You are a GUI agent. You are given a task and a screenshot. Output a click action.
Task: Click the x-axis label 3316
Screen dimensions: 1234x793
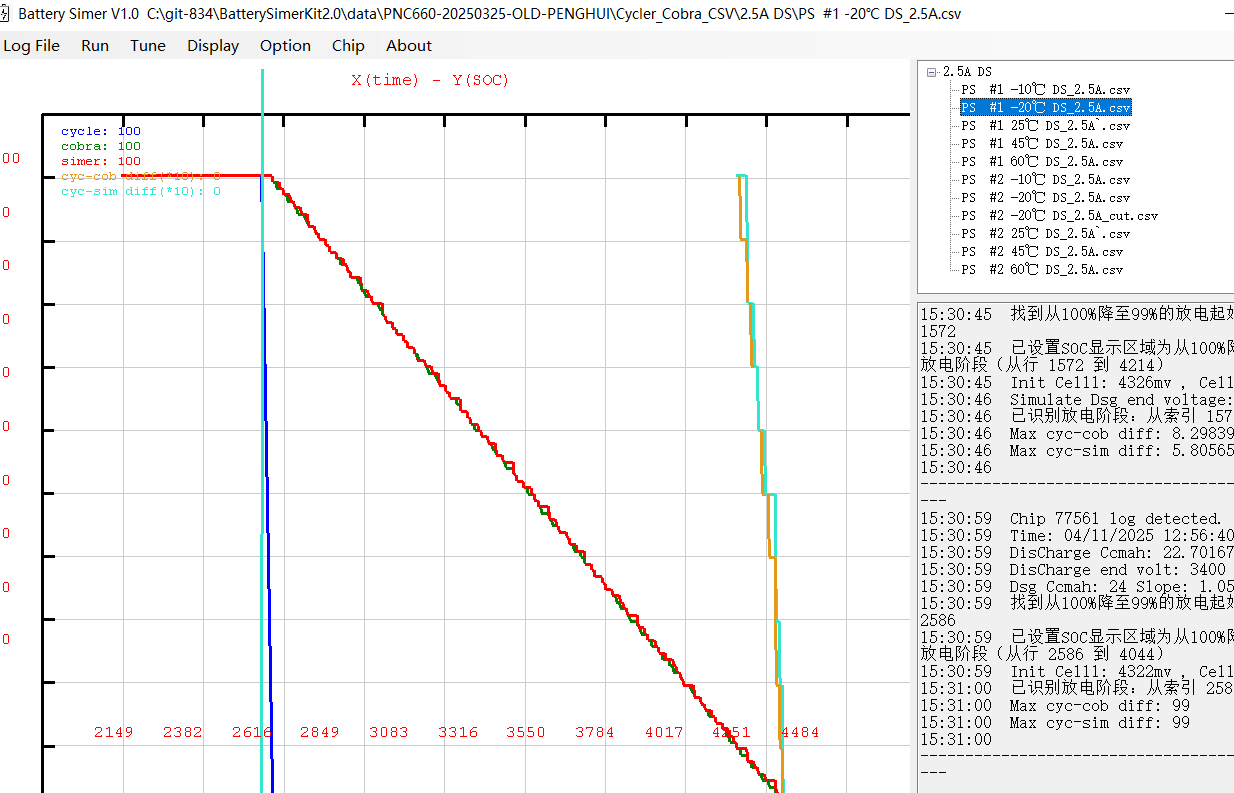458,732
